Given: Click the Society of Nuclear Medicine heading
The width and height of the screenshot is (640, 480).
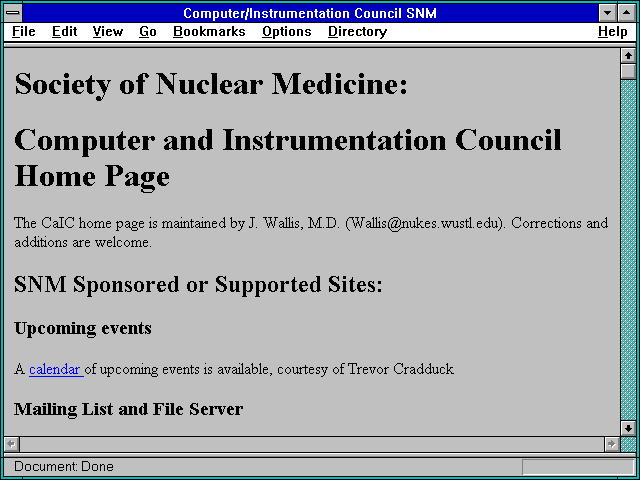Looking at the screenshot, I should (211, 84).
